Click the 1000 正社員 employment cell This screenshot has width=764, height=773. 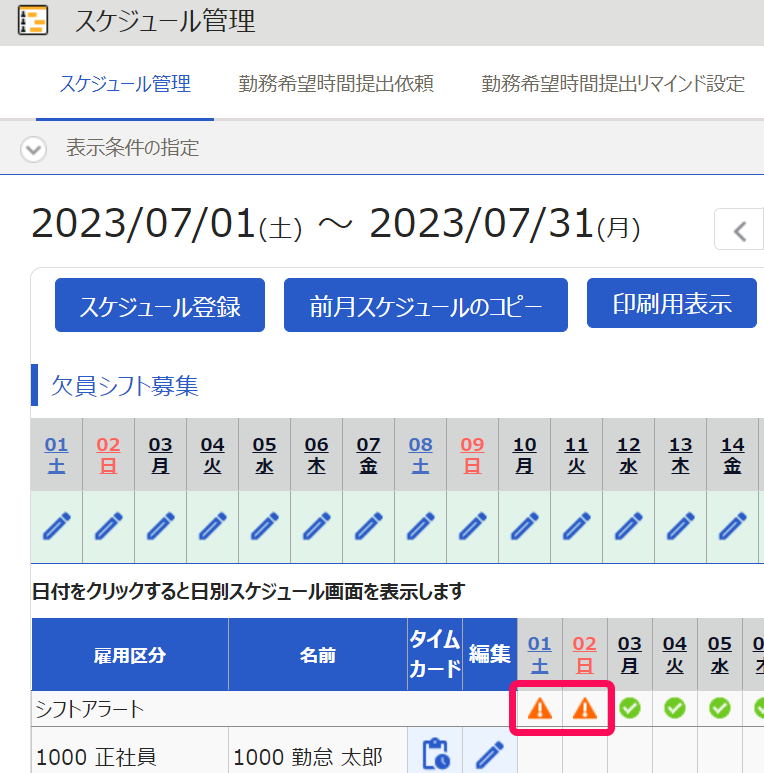[130, 750]
